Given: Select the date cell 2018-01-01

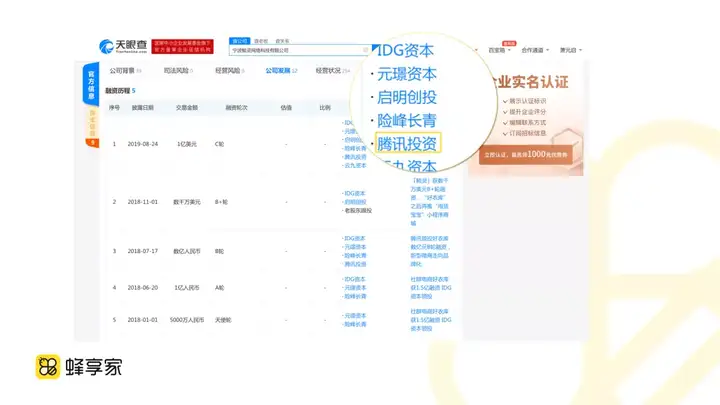Looking at the screenshot, I should 143,320.
